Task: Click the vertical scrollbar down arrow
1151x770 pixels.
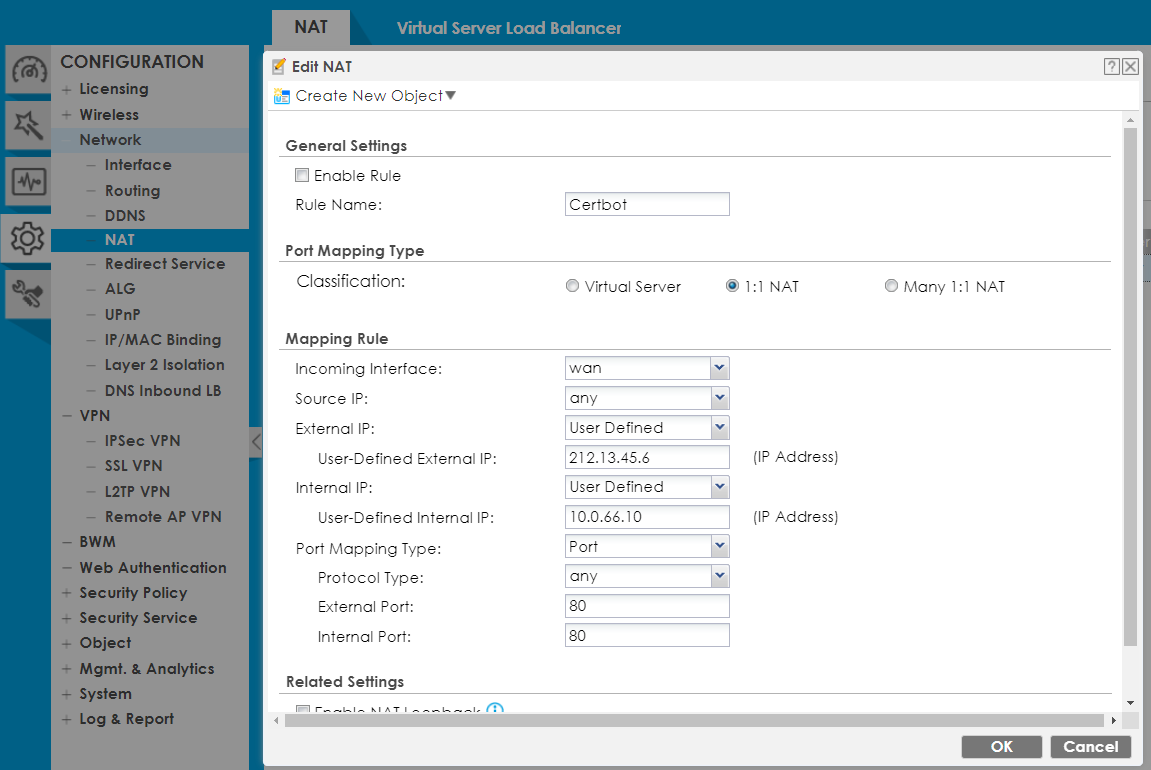Action: [1130, 702]
